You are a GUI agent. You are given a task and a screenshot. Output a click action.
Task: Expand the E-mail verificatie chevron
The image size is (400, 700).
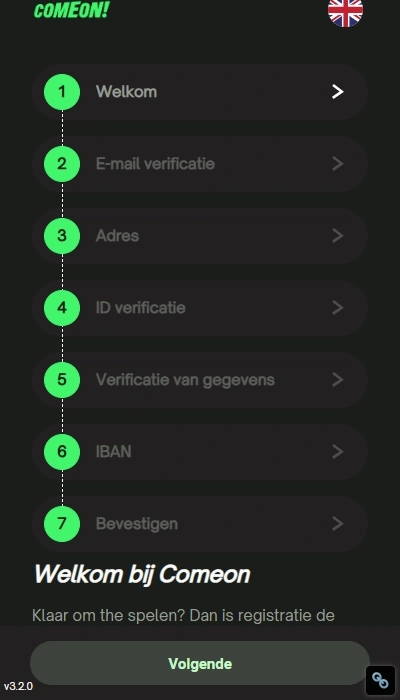click(x=338, y=164)
